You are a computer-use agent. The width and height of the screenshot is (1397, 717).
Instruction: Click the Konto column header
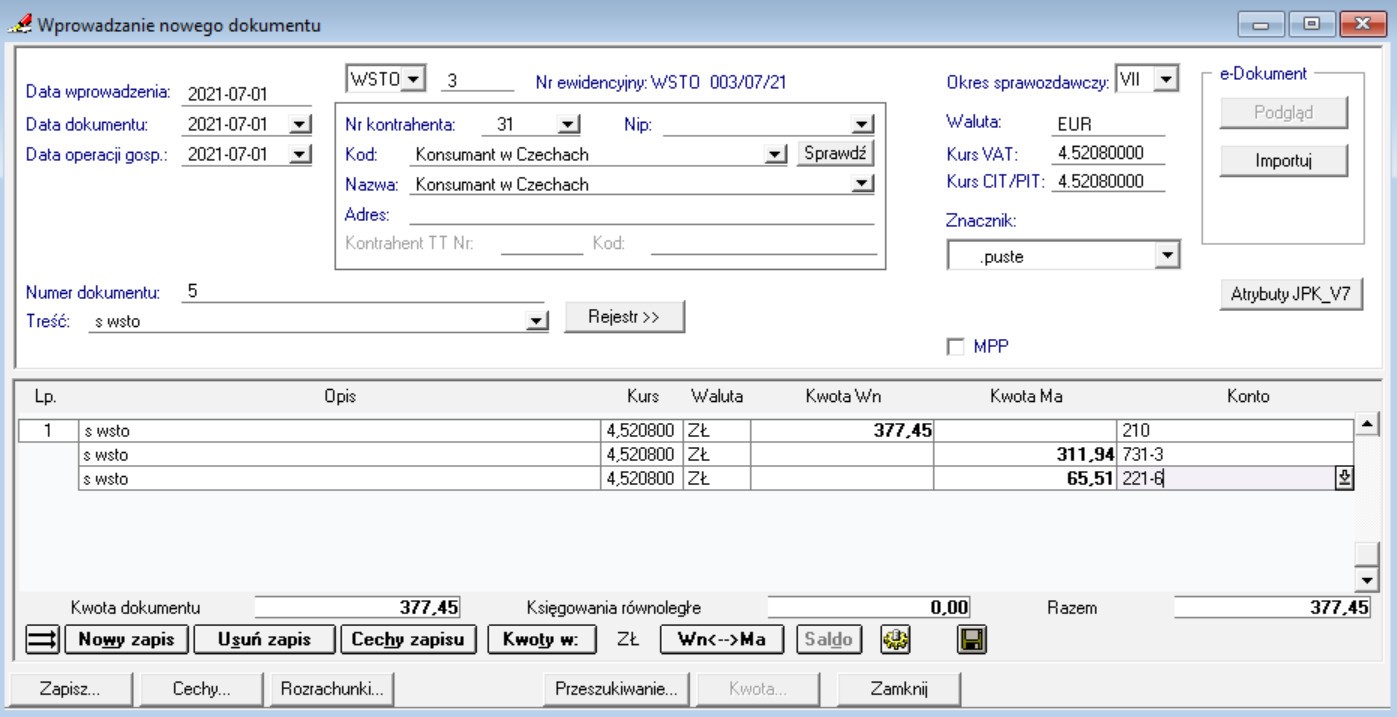point(1247,396)
